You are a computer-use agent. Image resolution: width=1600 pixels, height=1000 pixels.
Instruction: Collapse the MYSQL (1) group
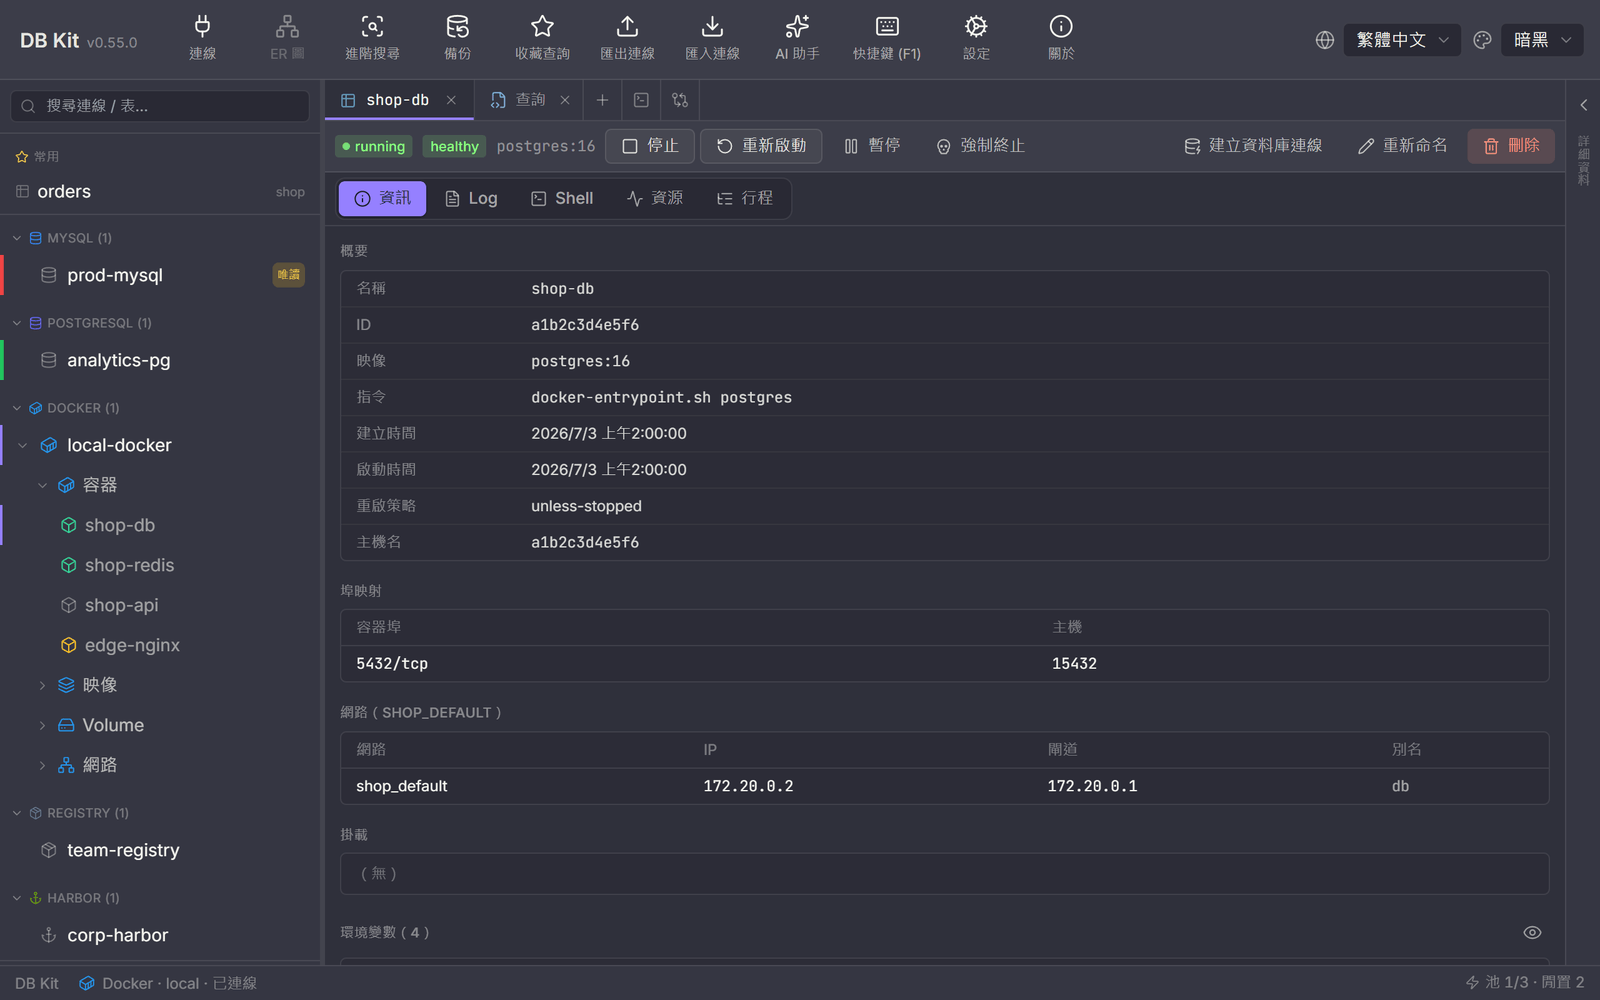[17, 238]
